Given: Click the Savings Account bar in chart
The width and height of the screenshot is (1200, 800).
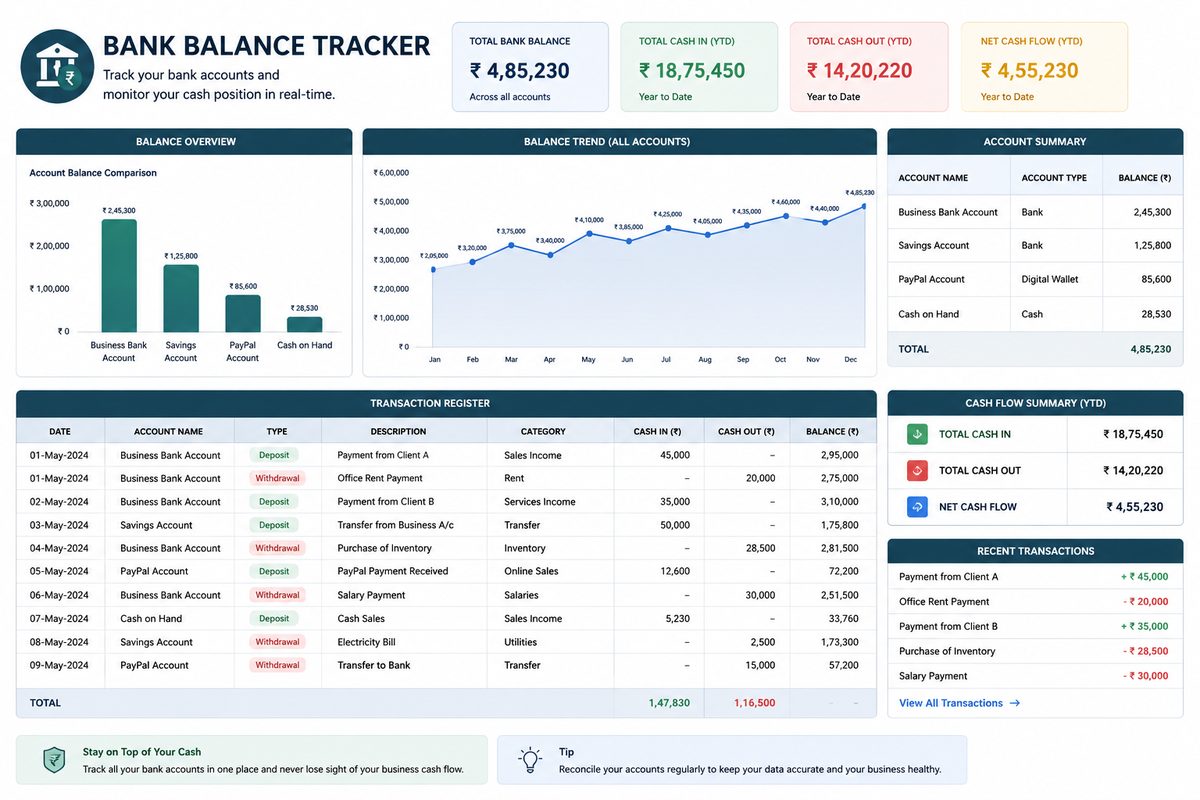Looking at the screenshot, I should (181, 298).
